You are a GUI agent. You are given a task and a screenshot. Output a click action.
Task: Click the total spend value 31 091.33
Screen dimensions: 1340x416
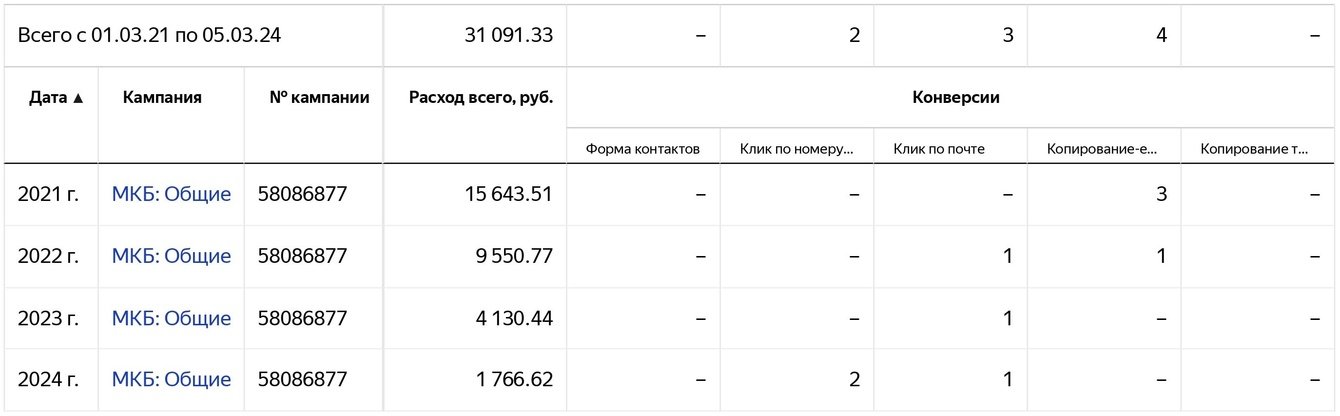coord(509,35)
